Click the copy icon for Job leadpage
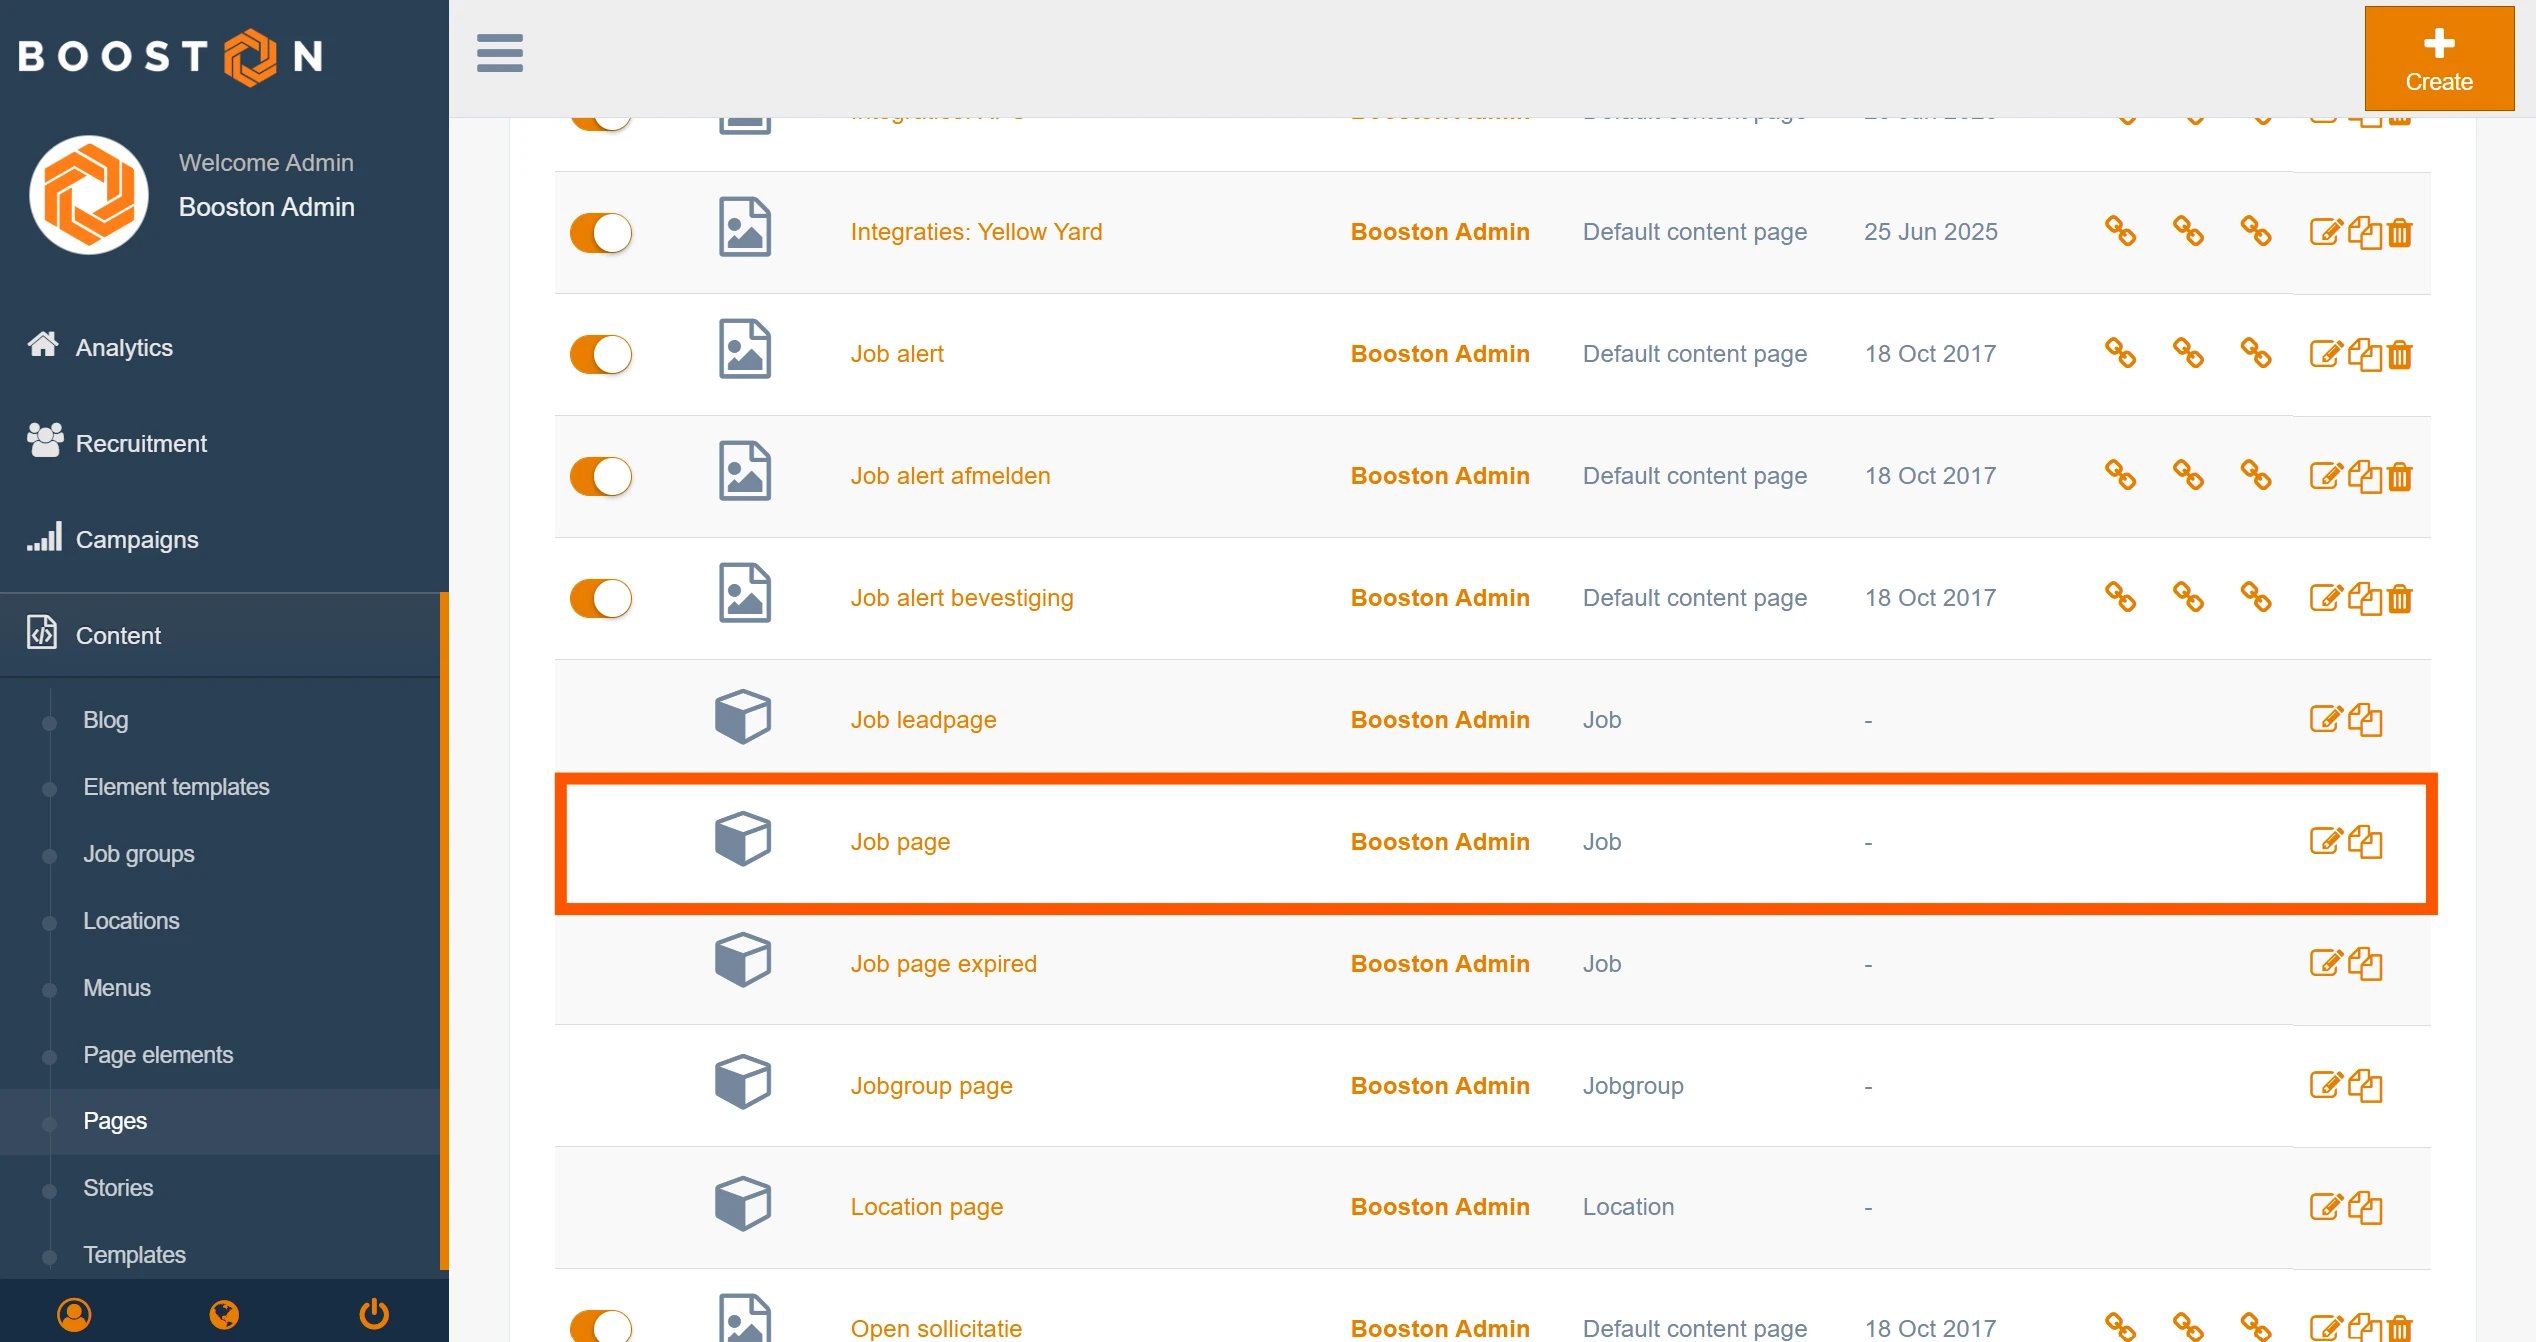 [2366, 720]
